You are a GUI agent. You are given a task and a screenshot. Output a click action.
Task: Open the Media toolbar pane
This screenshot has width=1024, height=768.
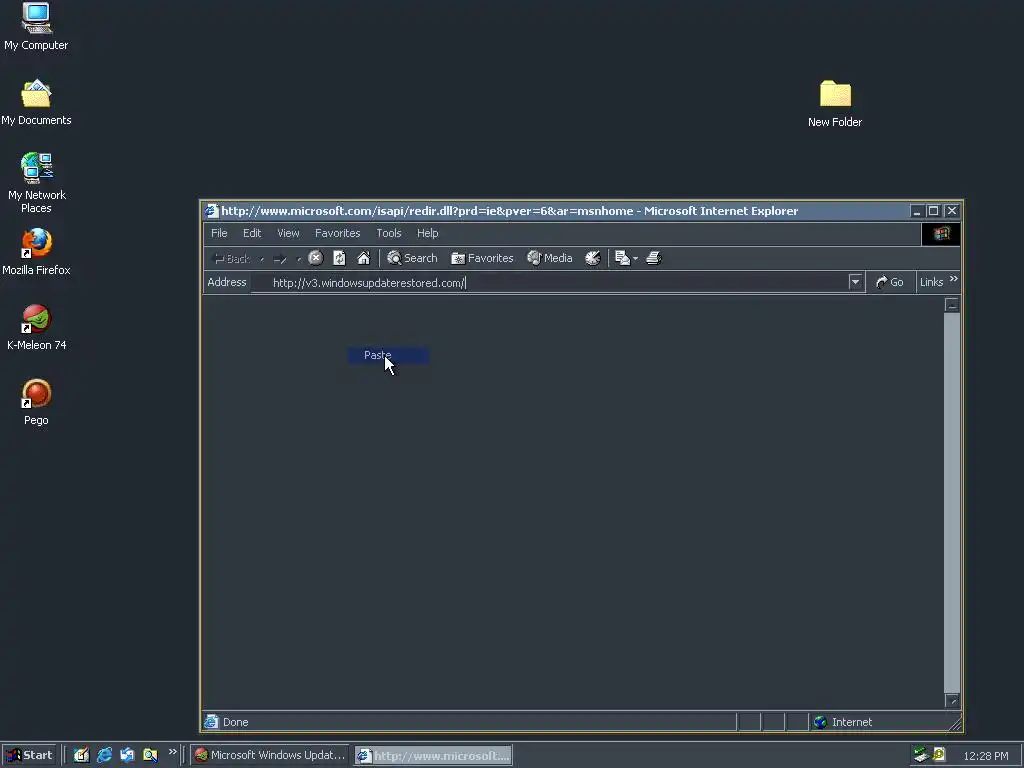click(550, 258)
